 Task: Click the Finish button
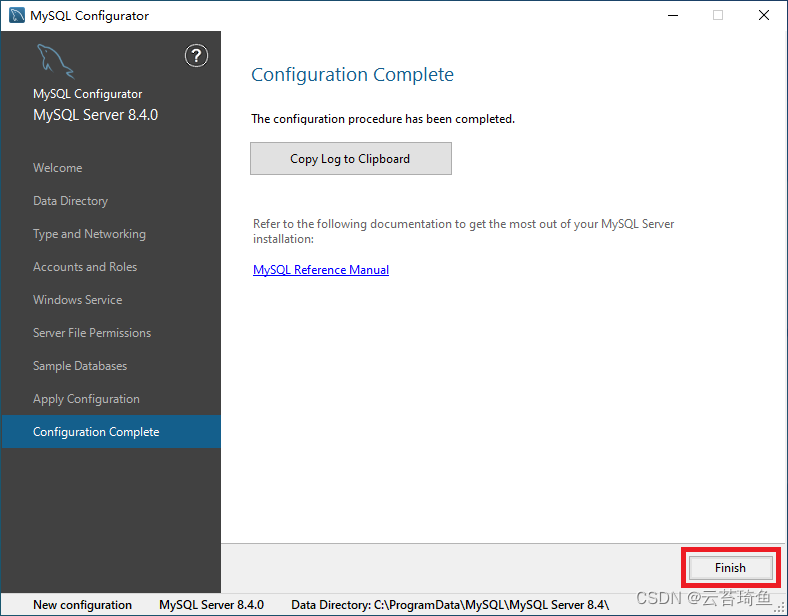tap(730, 568)
